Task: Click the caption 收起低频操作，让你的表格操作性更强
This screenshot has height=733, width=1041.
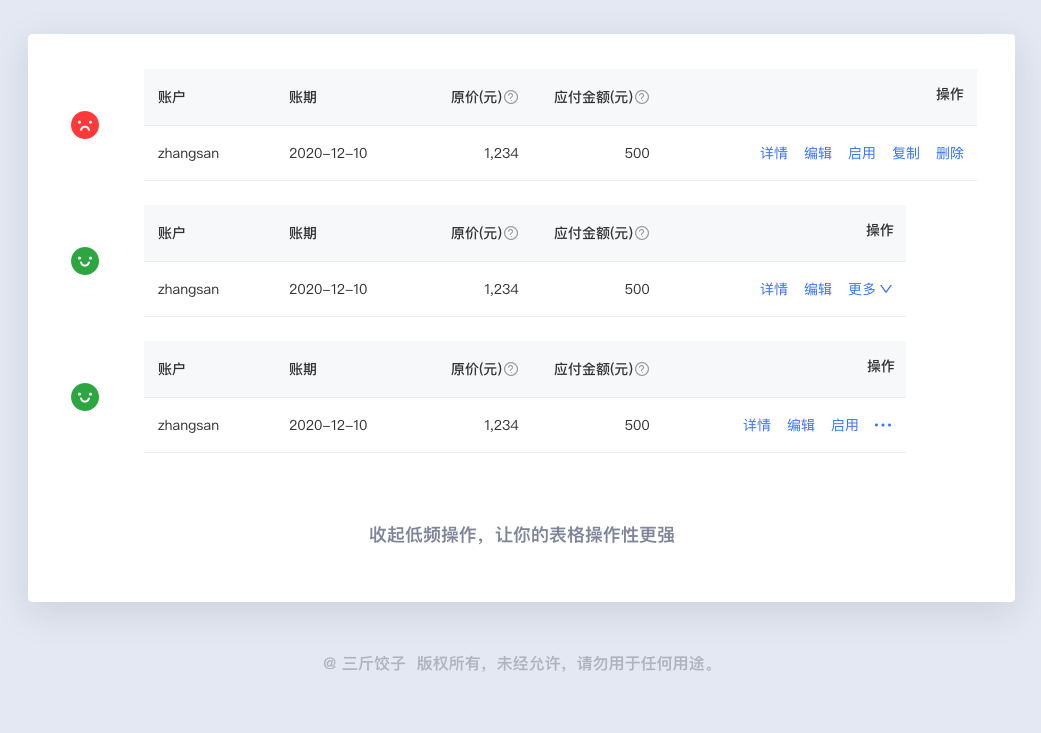Action: (522, 535)
